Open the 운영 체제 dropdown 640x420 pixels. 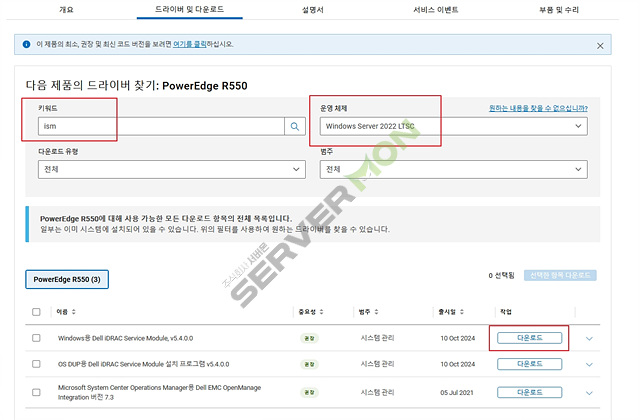(x=453, y=127)
